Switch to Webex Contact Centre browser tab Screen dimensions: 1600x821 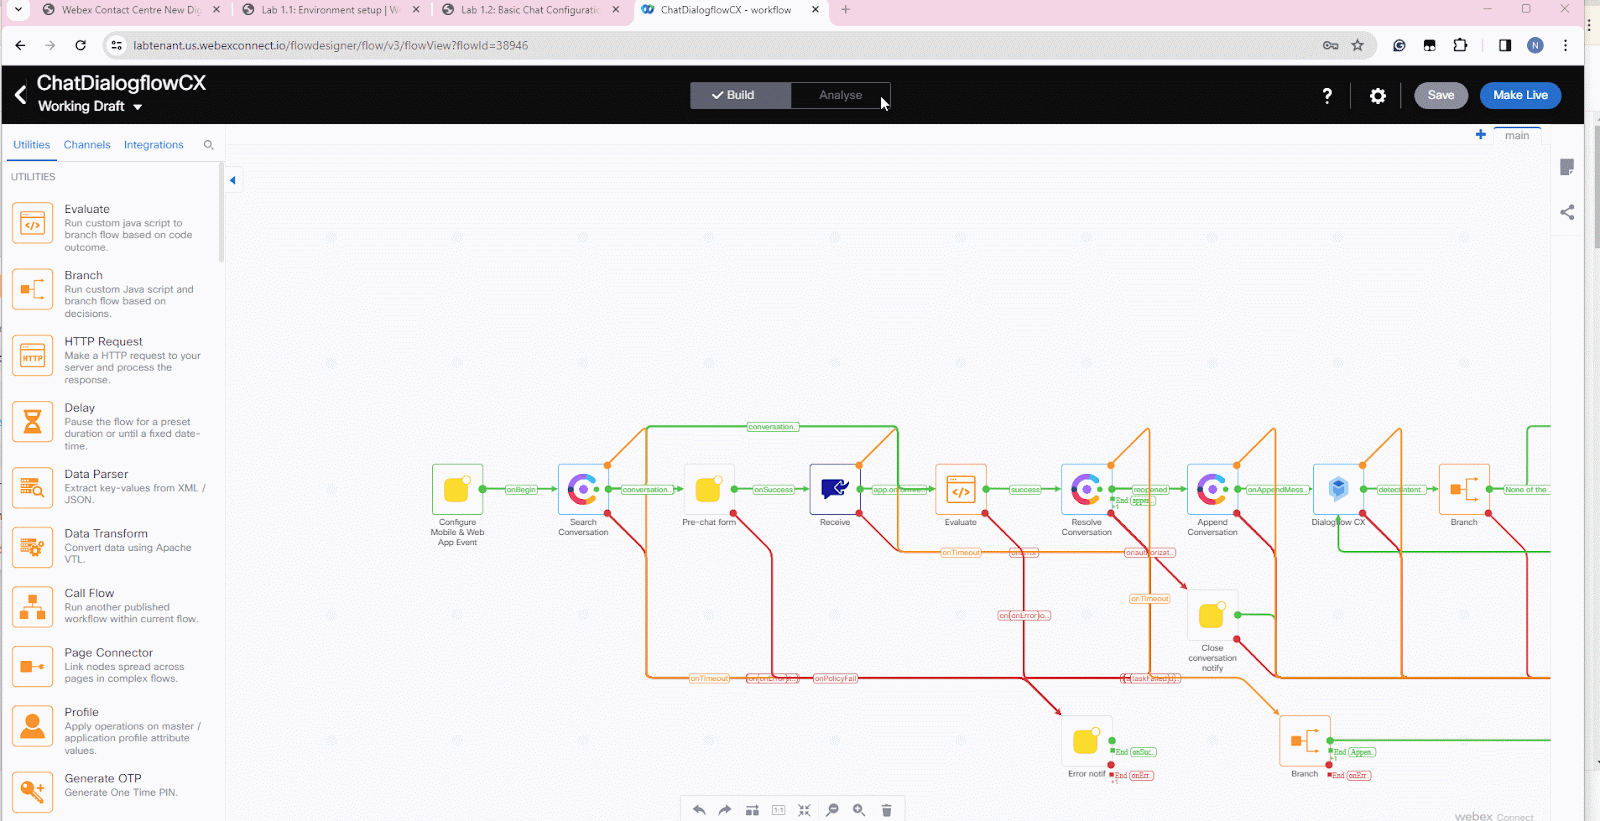point(130,10)
